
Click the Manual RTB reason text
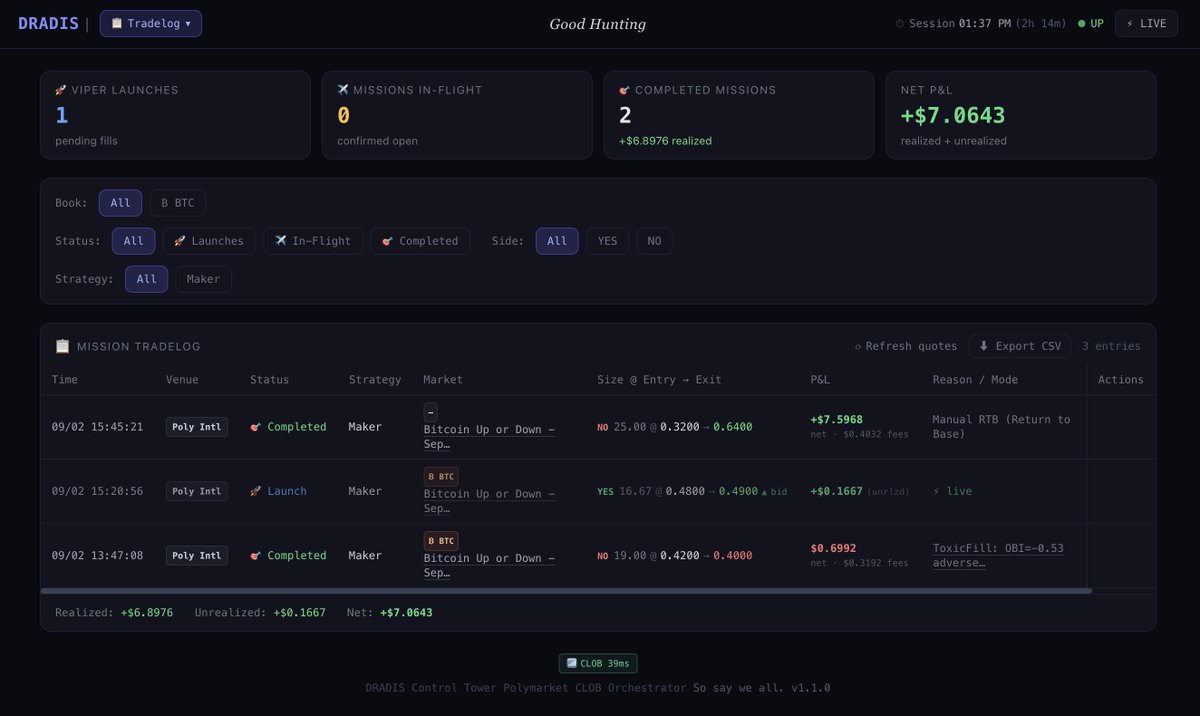coord(1001,427)
